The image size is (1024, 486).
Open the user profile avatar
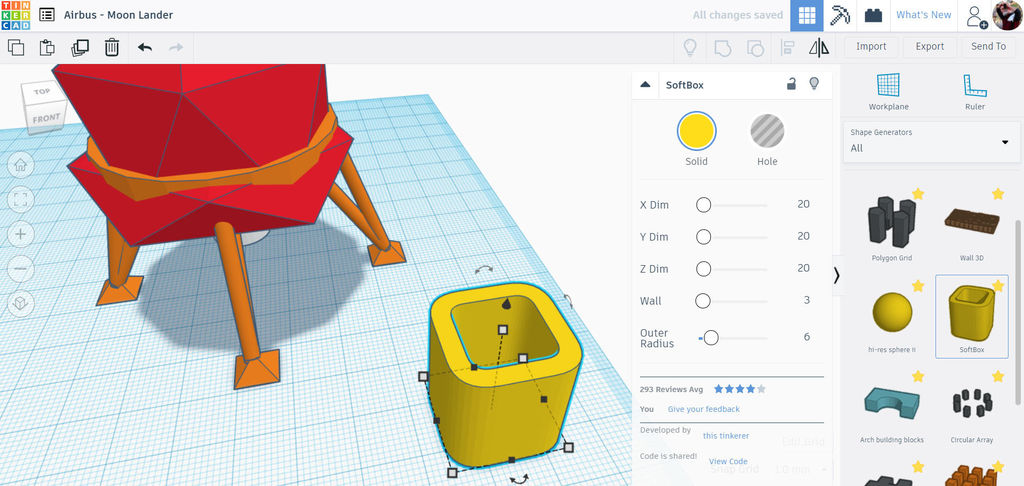(1007, 15)
